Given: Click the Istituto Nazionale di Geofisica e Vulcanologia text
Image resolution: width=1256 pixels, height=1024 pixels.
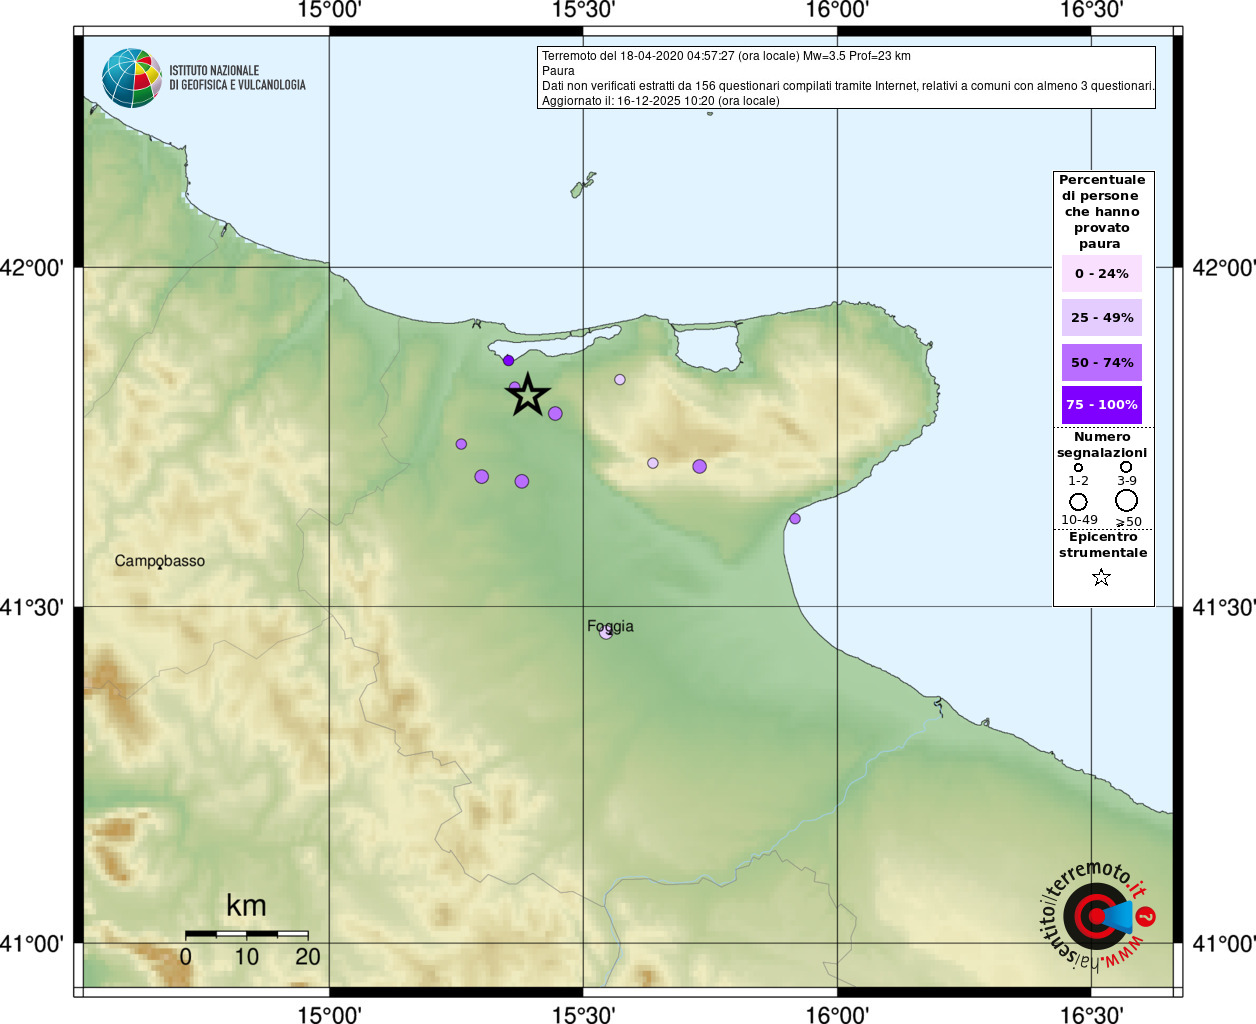Looking at the screenshot, I should click(237, 78).
